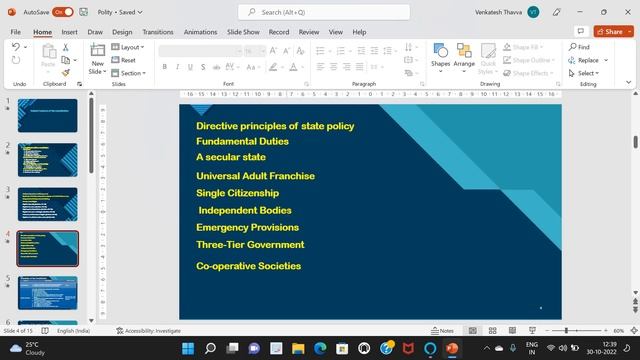
Task: Fit slide to current window
Action: [x=634, y=331]
